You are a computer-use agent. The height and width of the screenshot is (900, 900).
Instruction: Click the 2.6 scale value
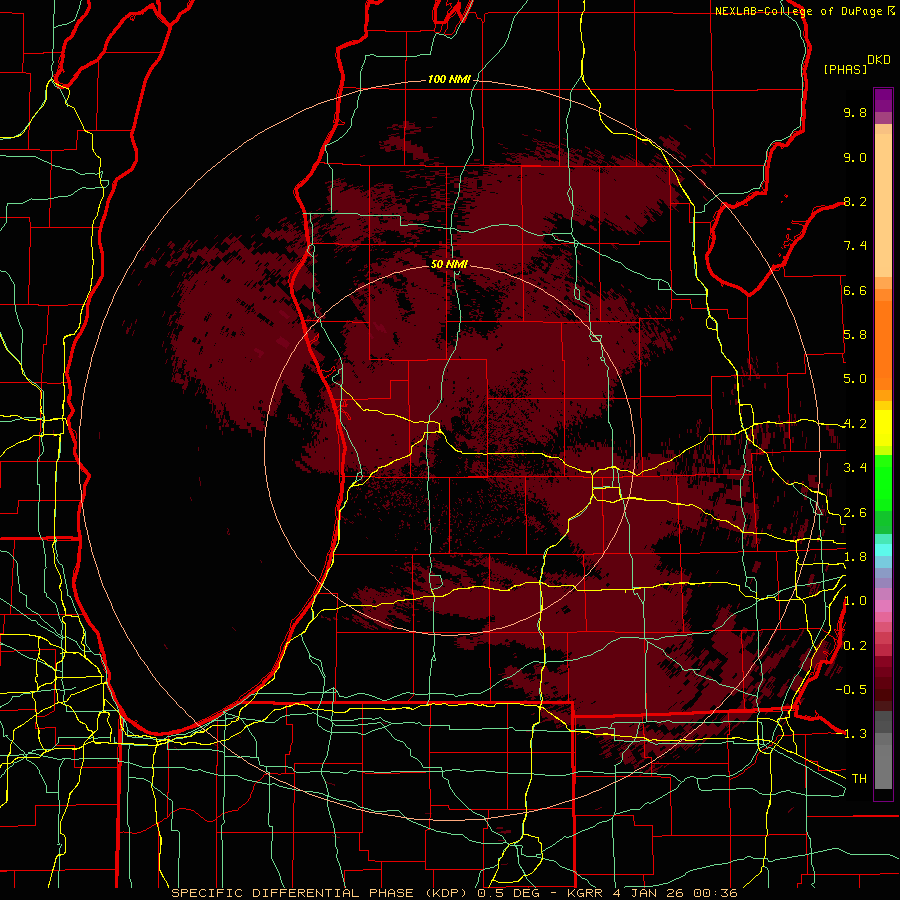coord(855,513)
